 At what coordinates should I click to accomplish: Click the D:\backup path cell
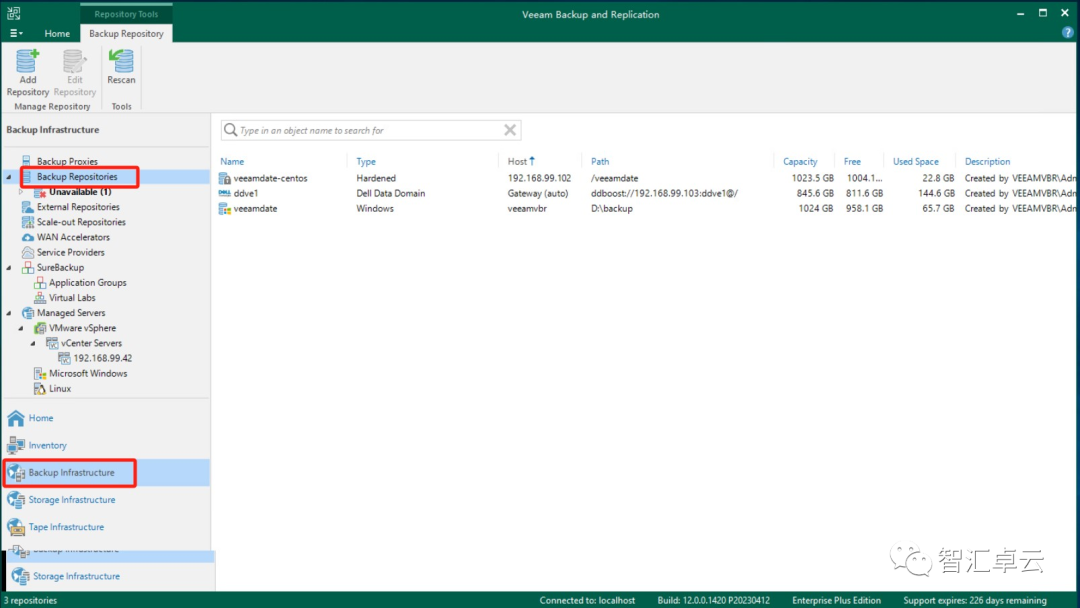click(612, 208)
